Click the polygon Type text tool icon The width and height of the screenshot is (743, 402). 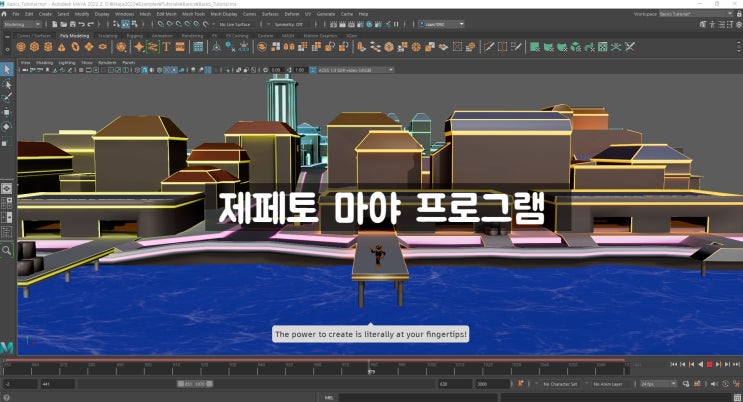click(x=166, y=47)
